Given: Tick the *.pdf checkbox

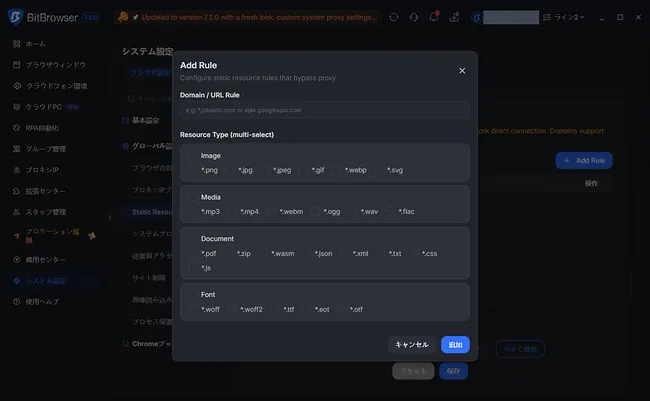Looking at the screenshot, I should (x=193, y=253).
